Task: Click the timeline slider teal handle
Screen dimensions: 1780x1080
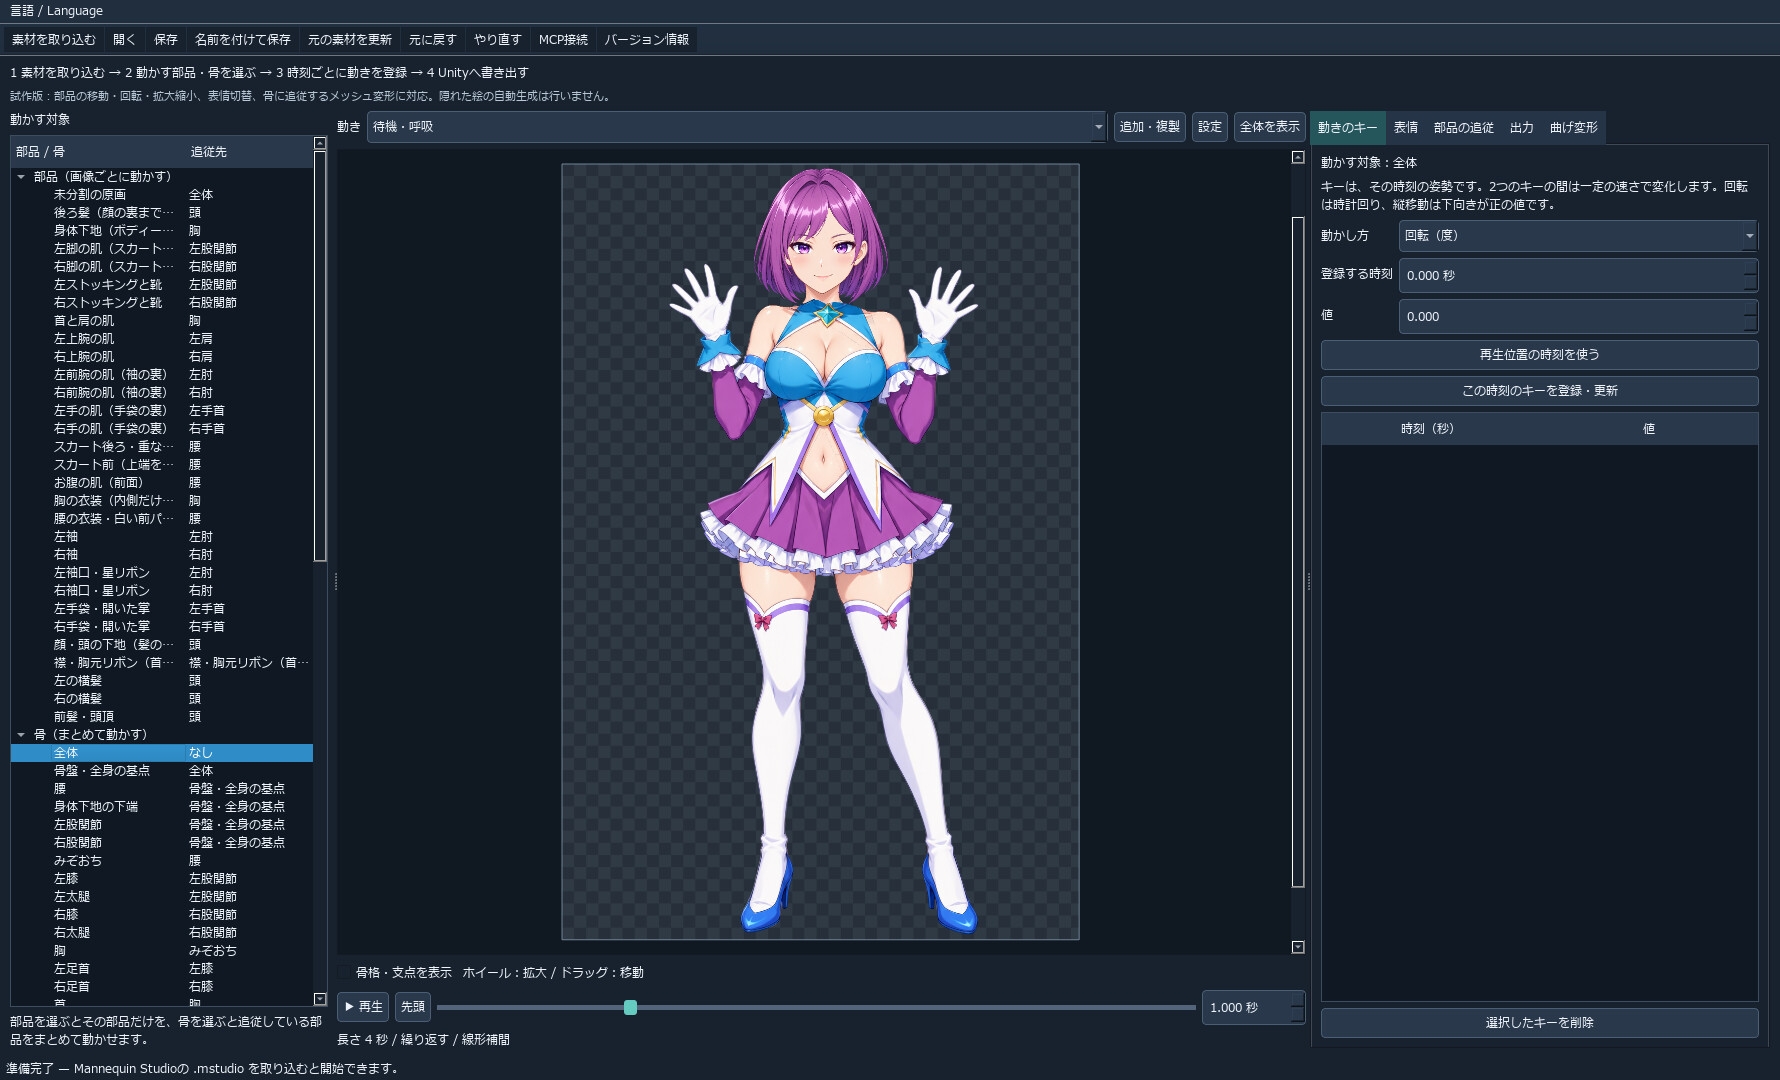Action: (x=630, y=1007)
